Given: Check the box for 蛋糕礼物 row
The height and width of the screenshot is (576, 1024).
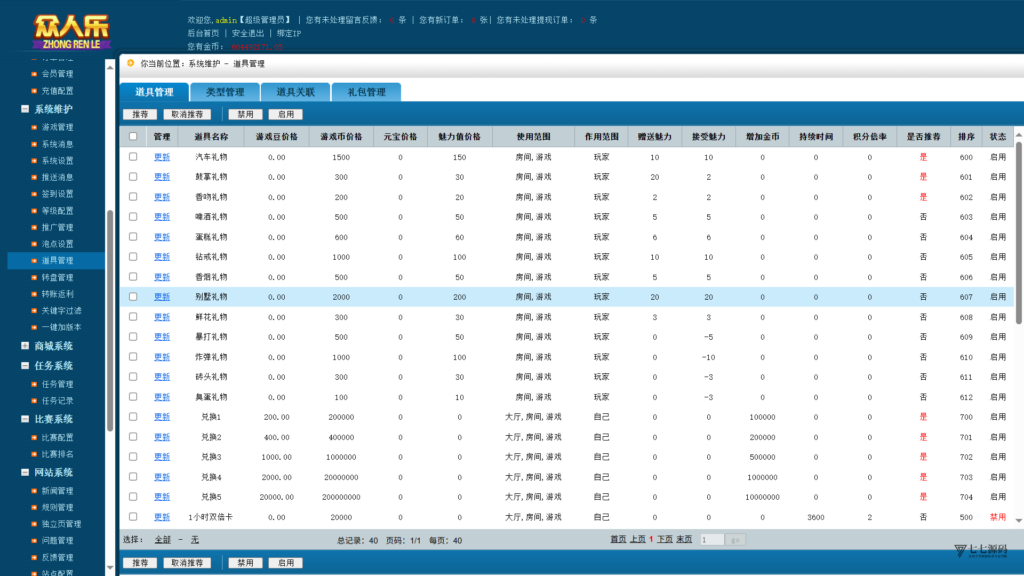Looking at the screenshot, I should (133, 236).
